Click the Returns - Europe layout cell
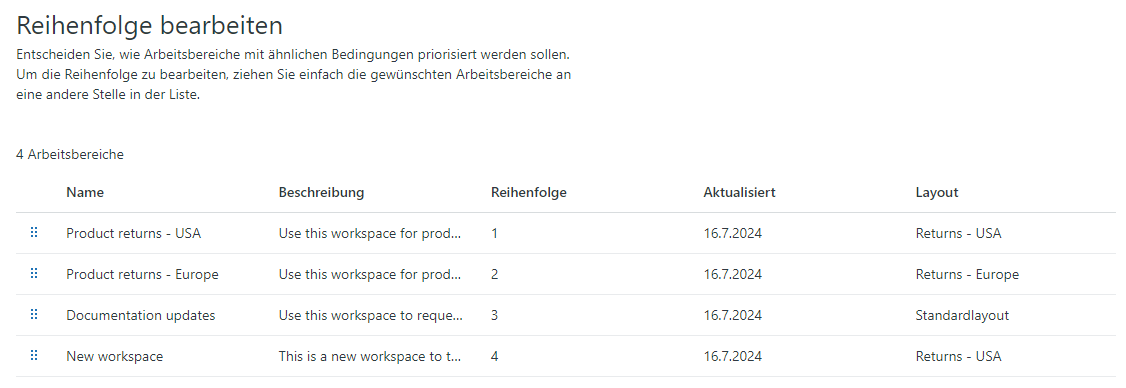 pos(967,274)
